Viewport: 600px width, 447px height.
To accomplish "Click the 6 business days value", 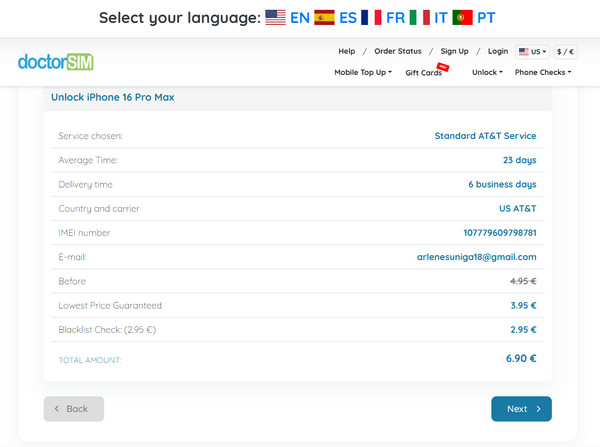I will pyautogui.click(x=502, y=184).
